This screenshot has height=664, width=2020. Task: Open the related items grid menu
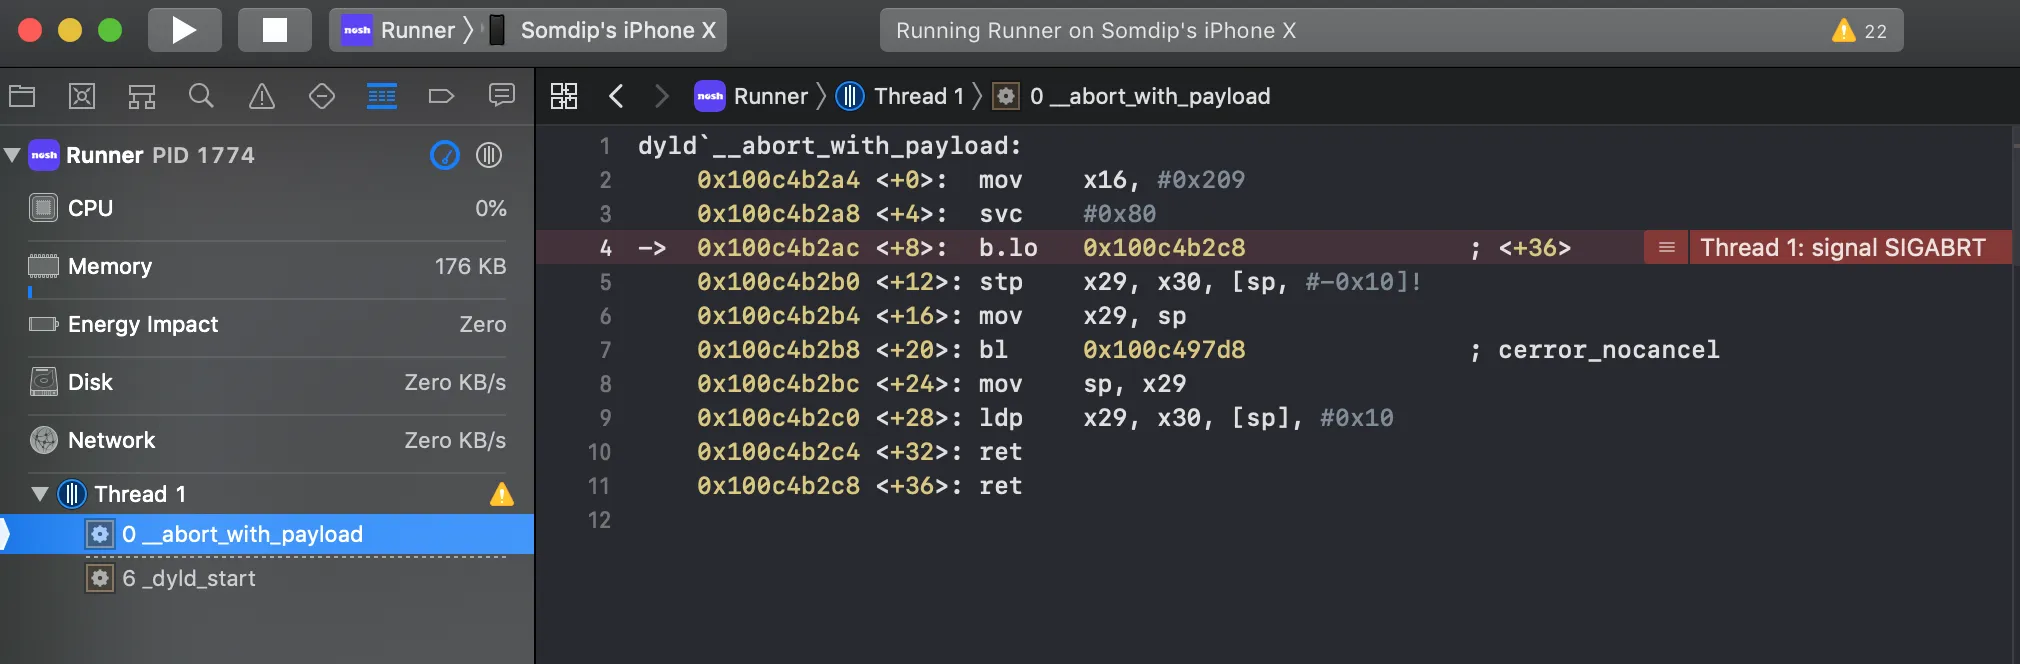564,96
